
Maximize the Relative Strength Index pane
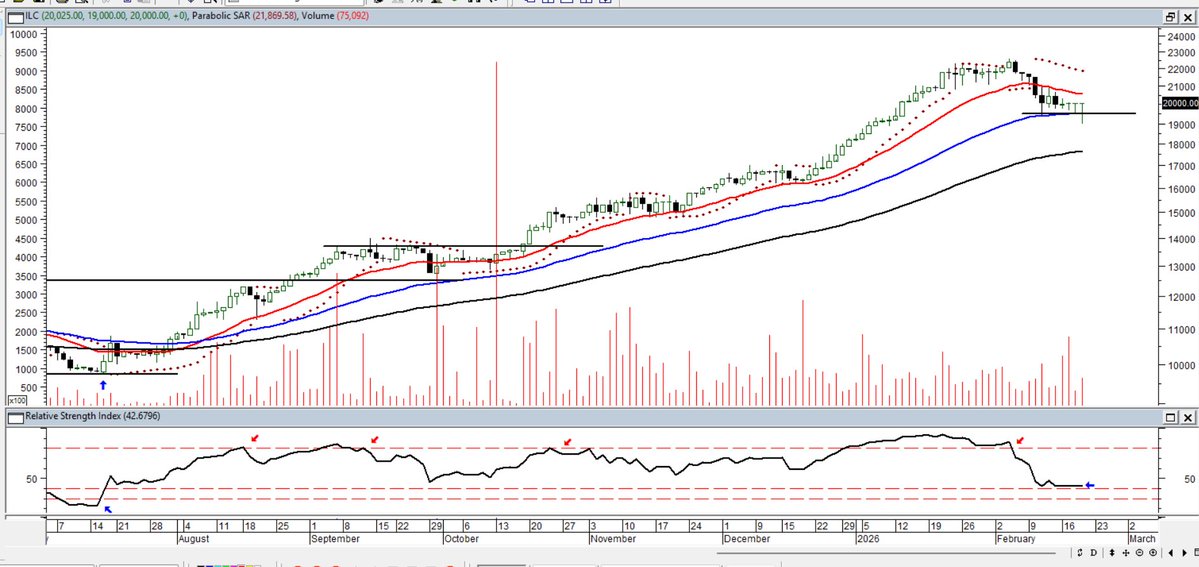1171,417
